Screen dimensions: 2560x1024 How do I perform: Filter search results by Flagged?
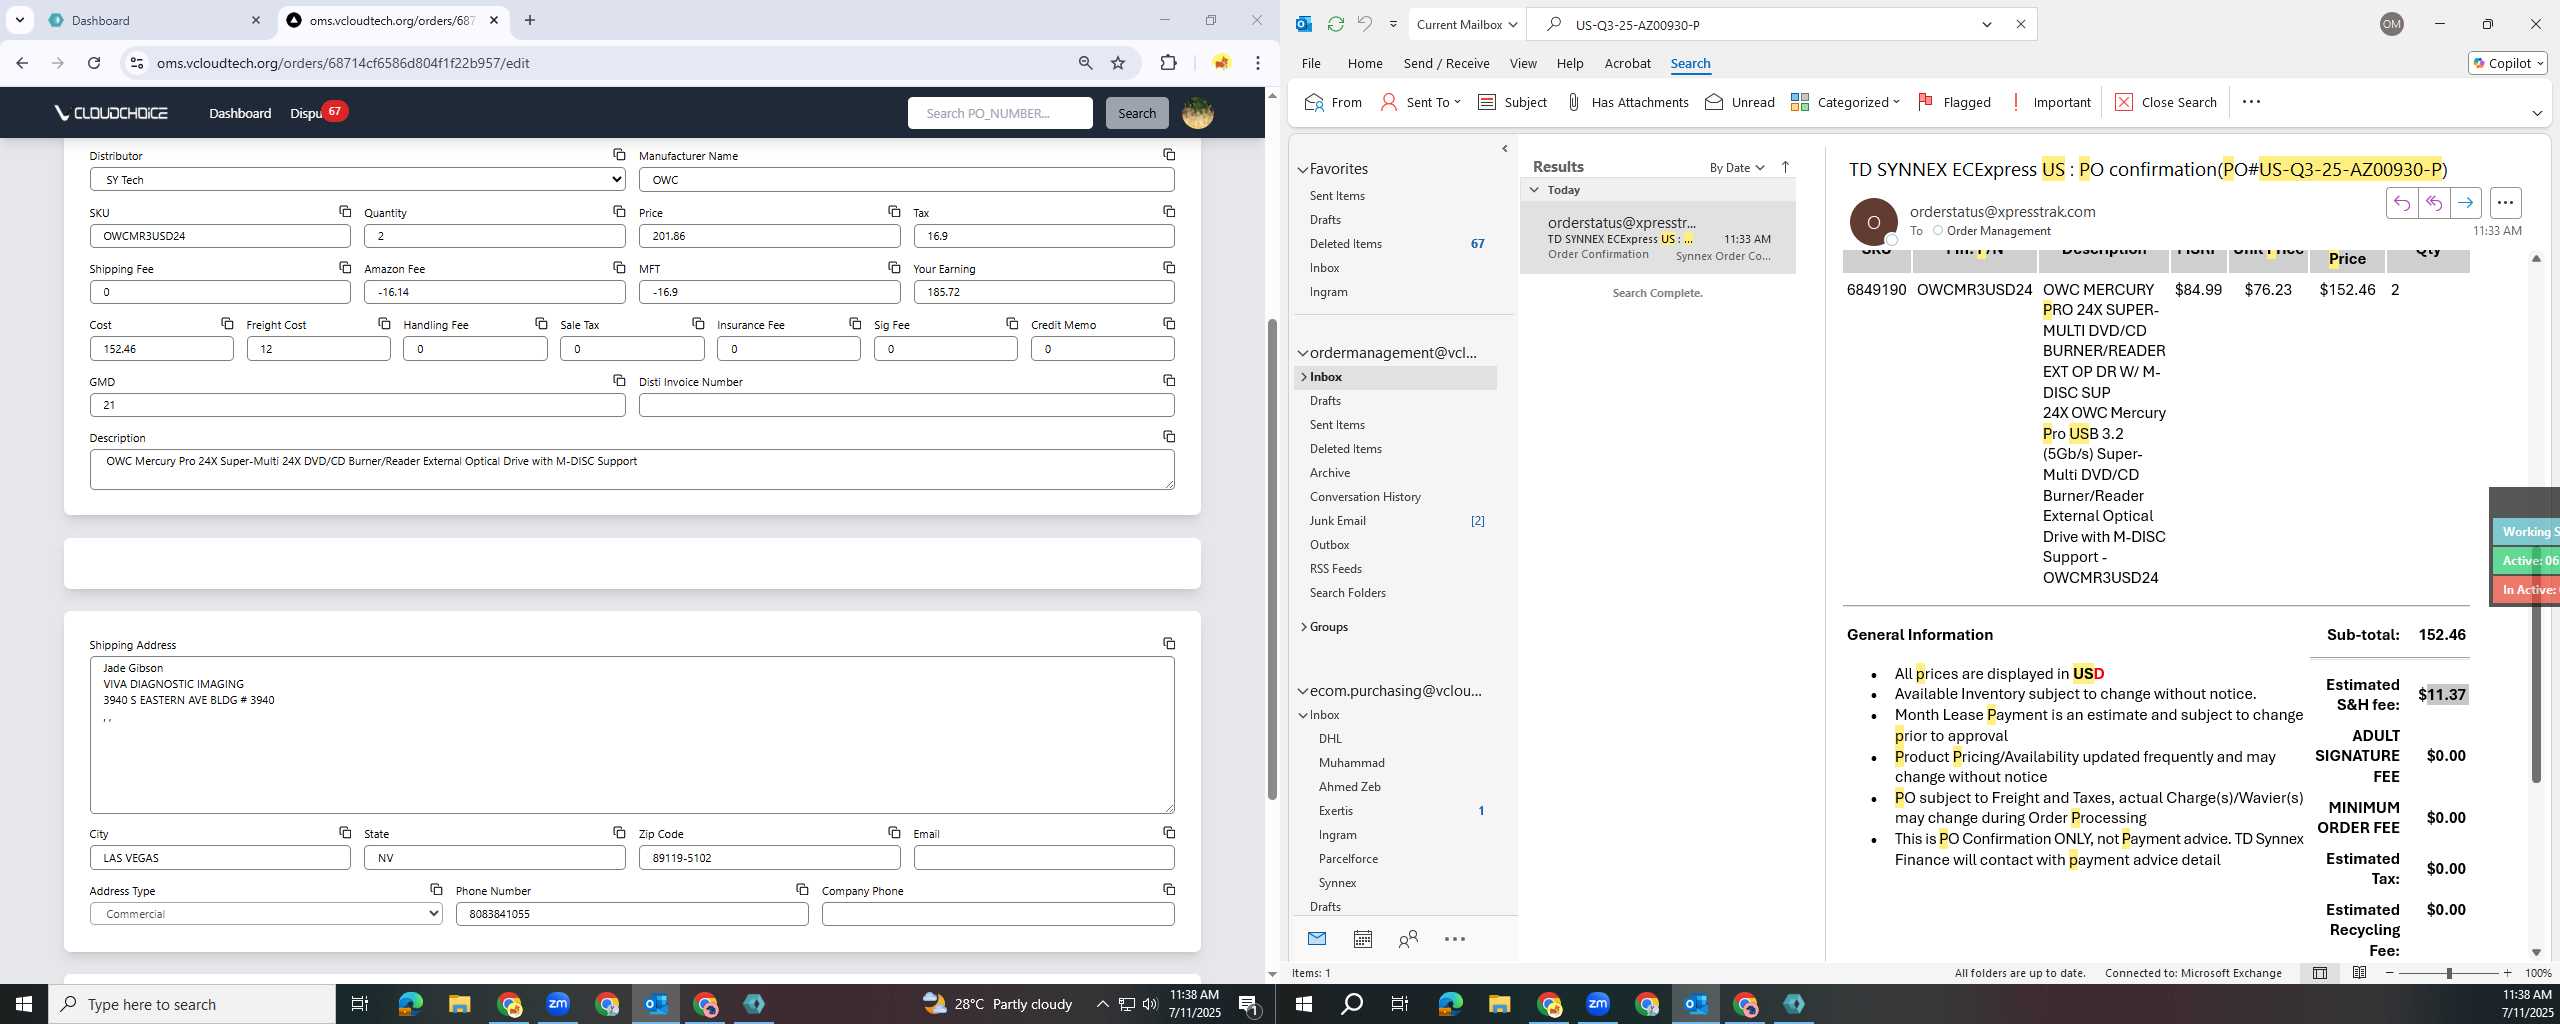click(1954, 102)
